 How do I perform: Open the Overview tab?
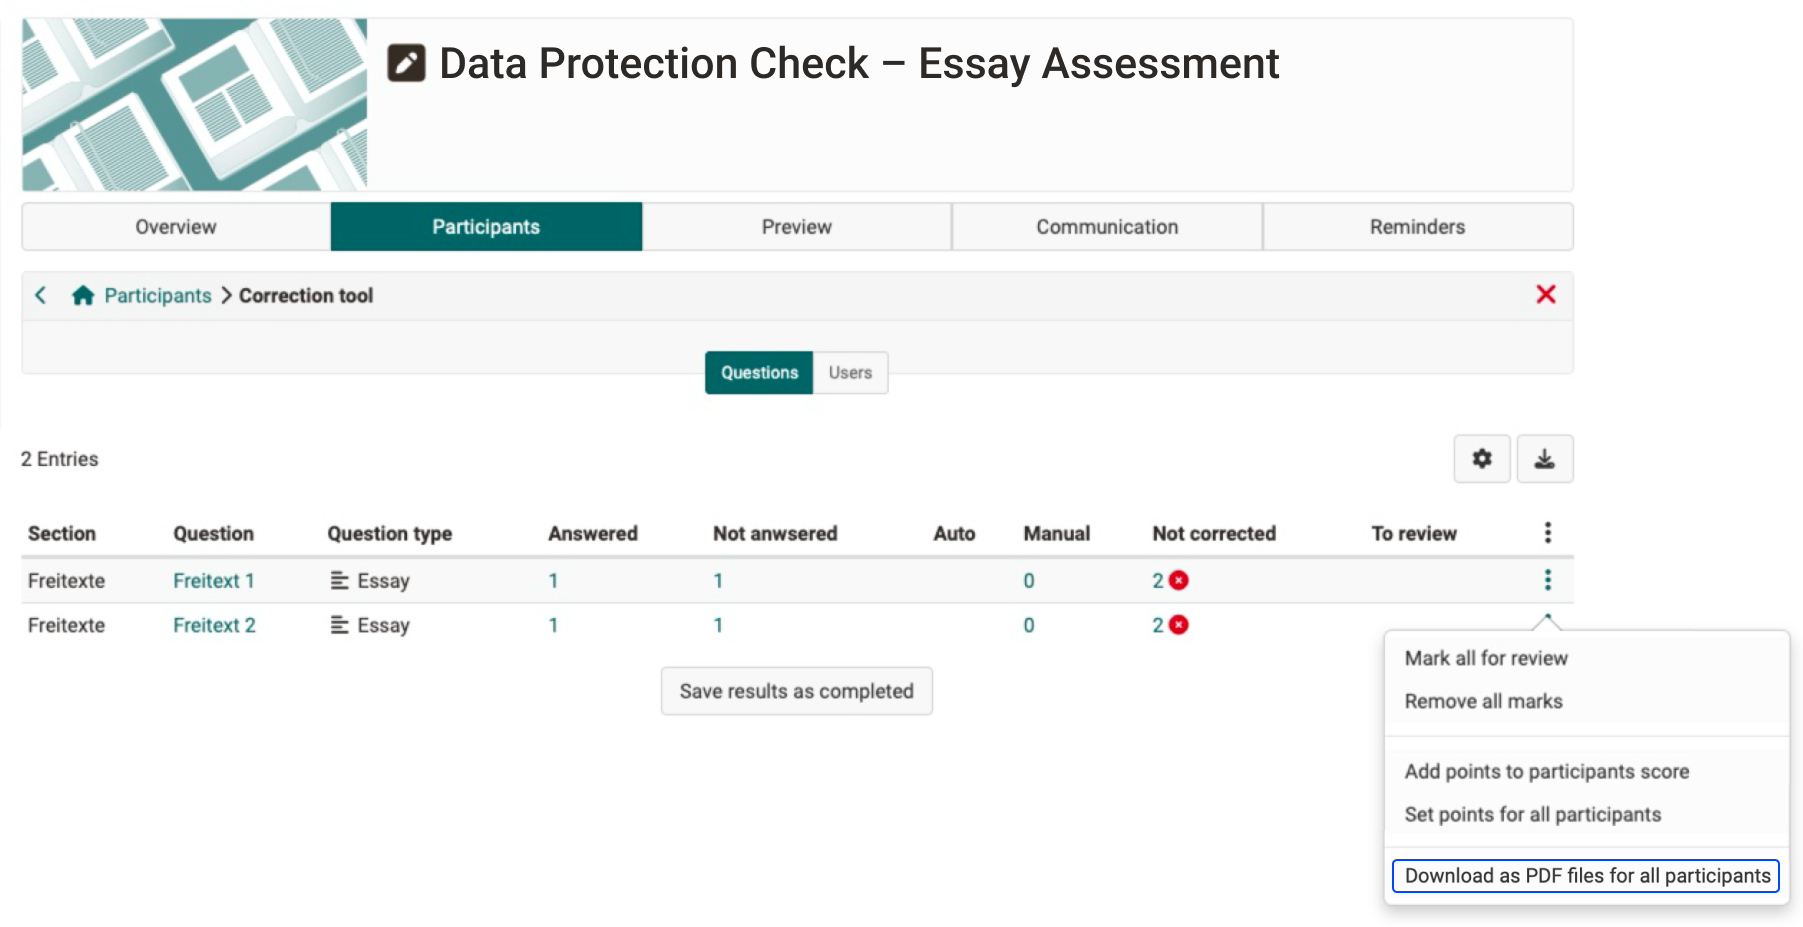click(x=176, y=227)
